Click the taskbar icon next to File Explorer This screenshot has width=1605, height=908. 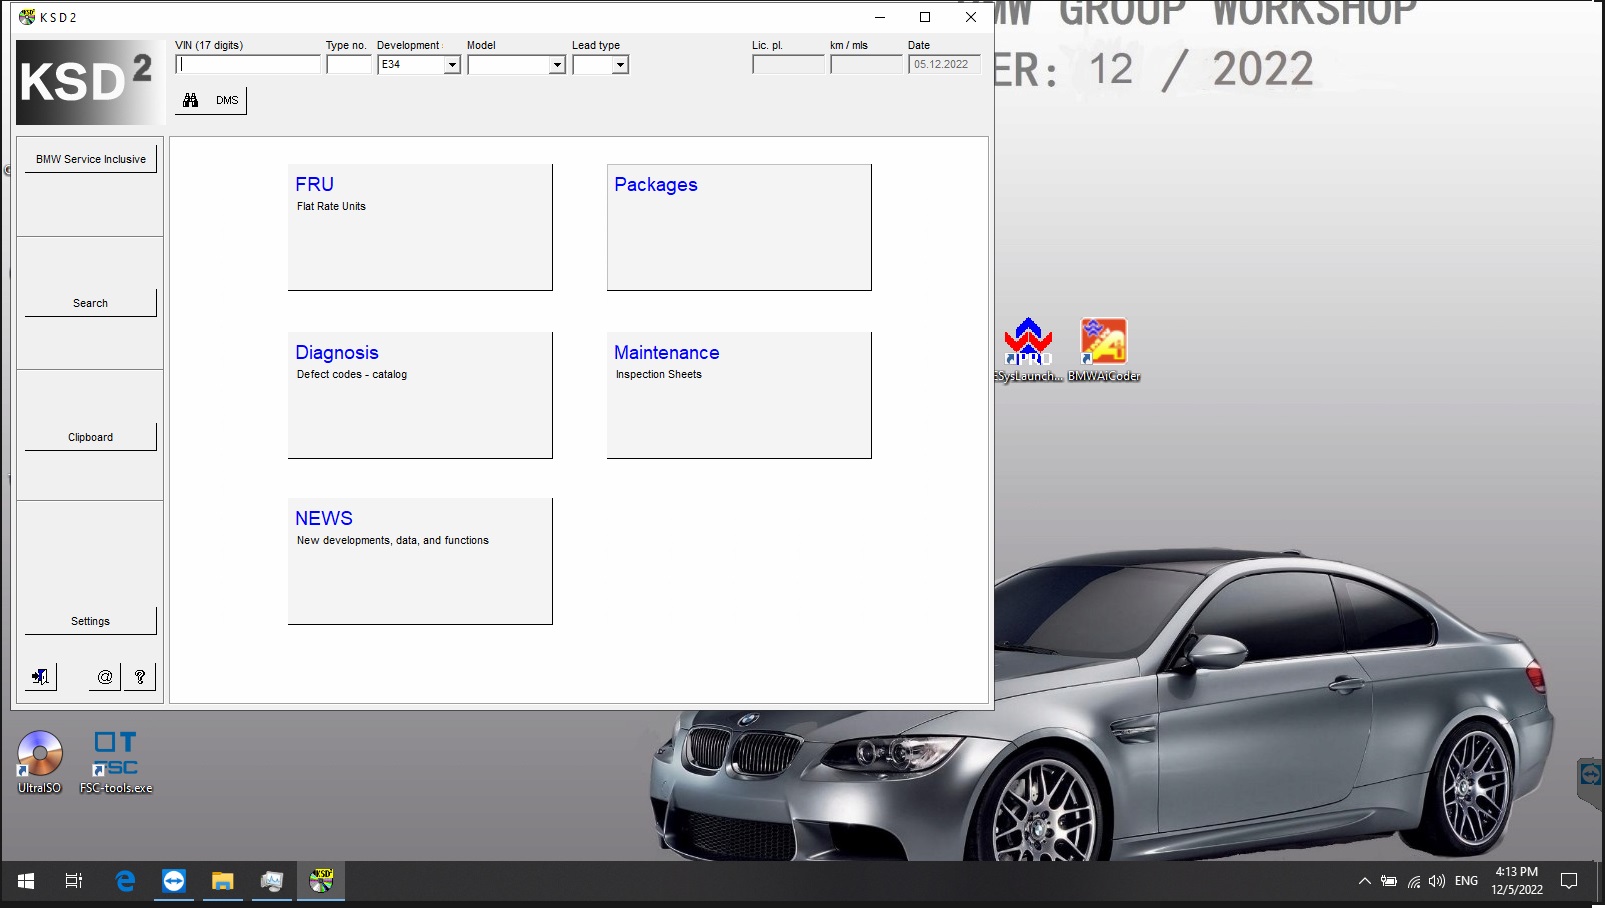[272, 881]
